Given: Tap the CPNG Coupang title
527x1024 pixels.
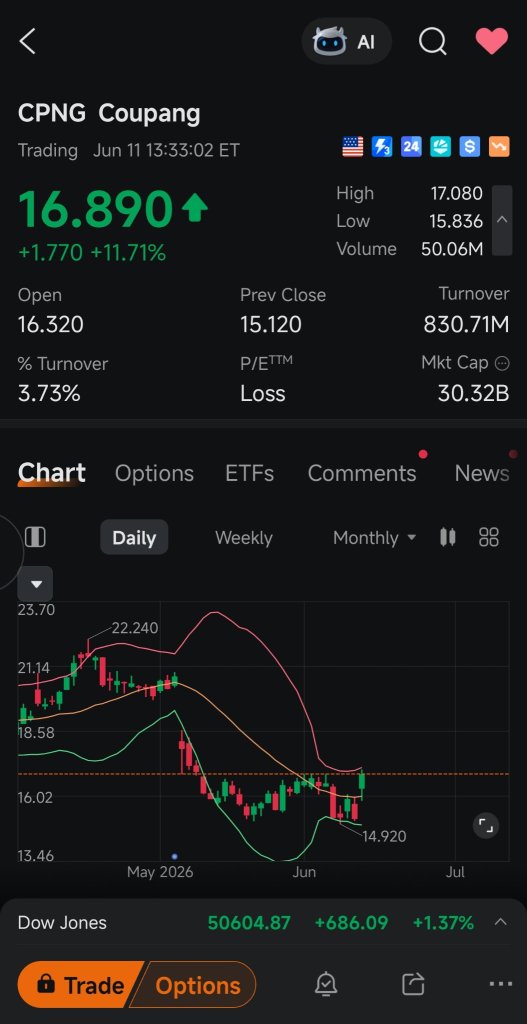Looking at the screenshot, I should (109, 114).
